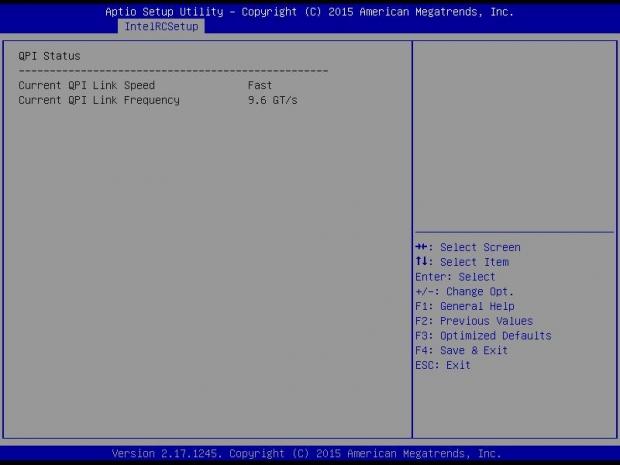Click the F4: Save & Exit line

pyautogui.click(x=461, y=350)
